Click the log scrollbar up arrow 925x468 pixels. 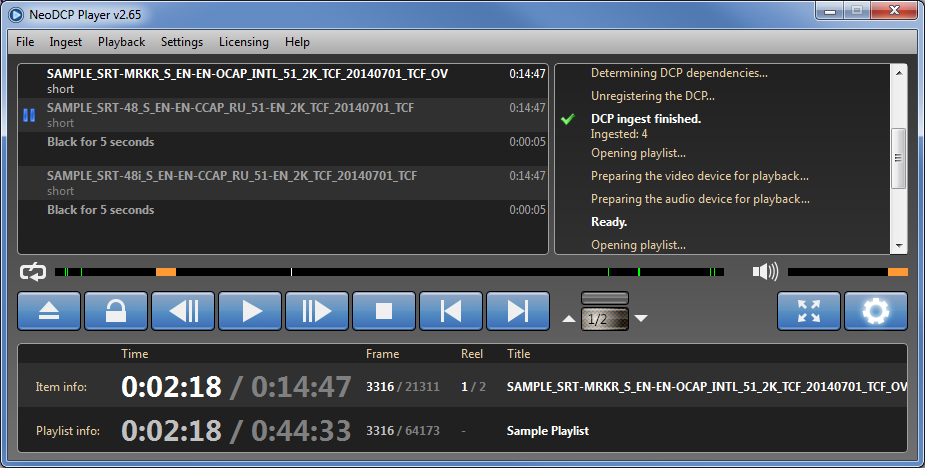coord(898,73)
